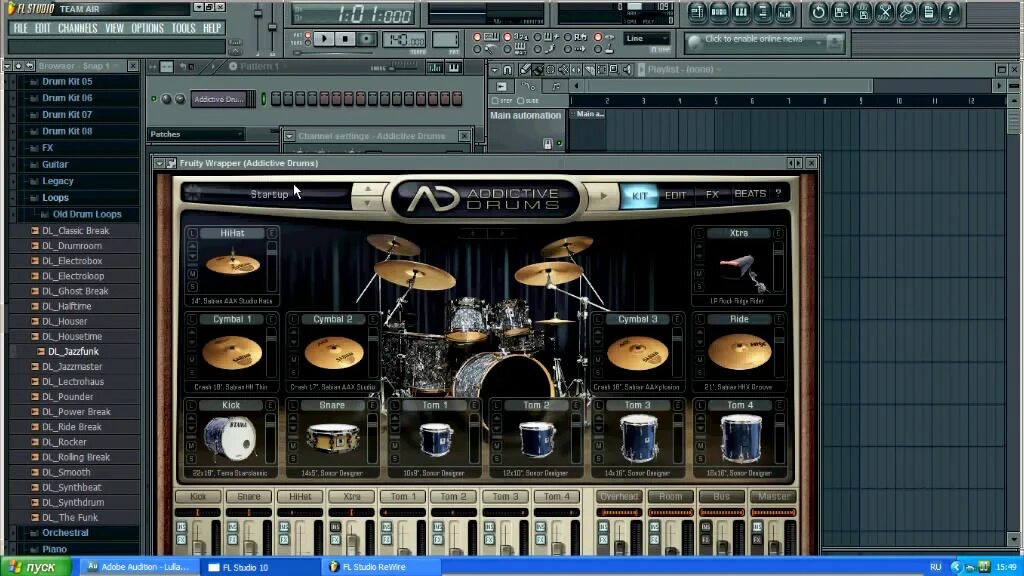Step the Startup preset up arrow
1024x576 pixels.
tap(368, 189)
